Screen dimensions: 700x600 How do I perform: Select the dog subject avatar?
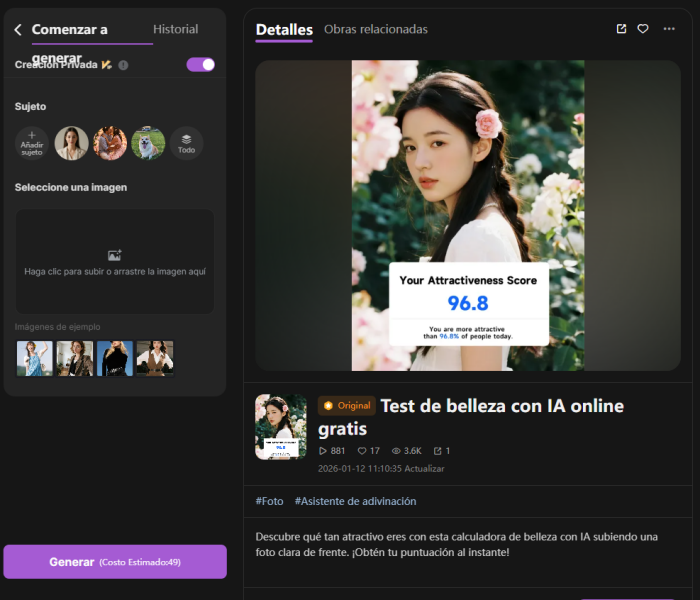tap(148, 143)
